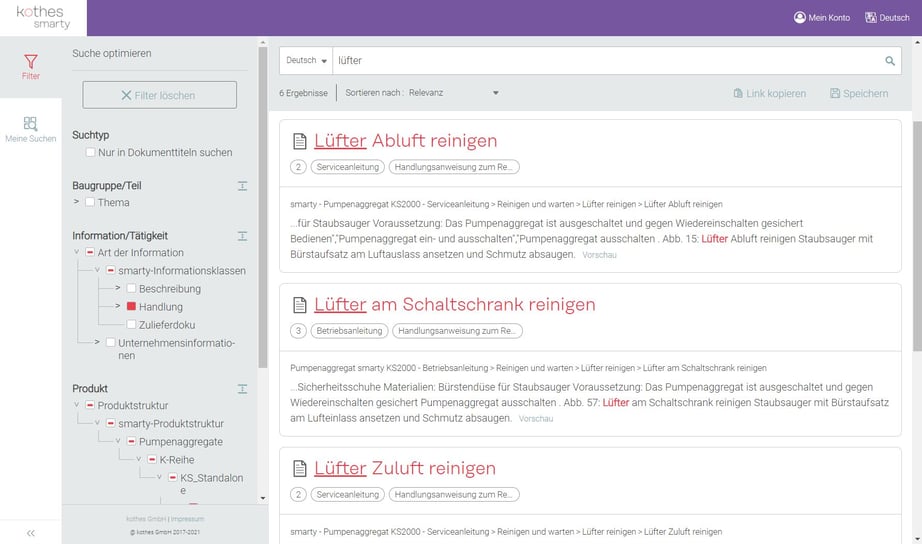
Task: Open Lüfter Abluft reinigen result
Action: 405,141
